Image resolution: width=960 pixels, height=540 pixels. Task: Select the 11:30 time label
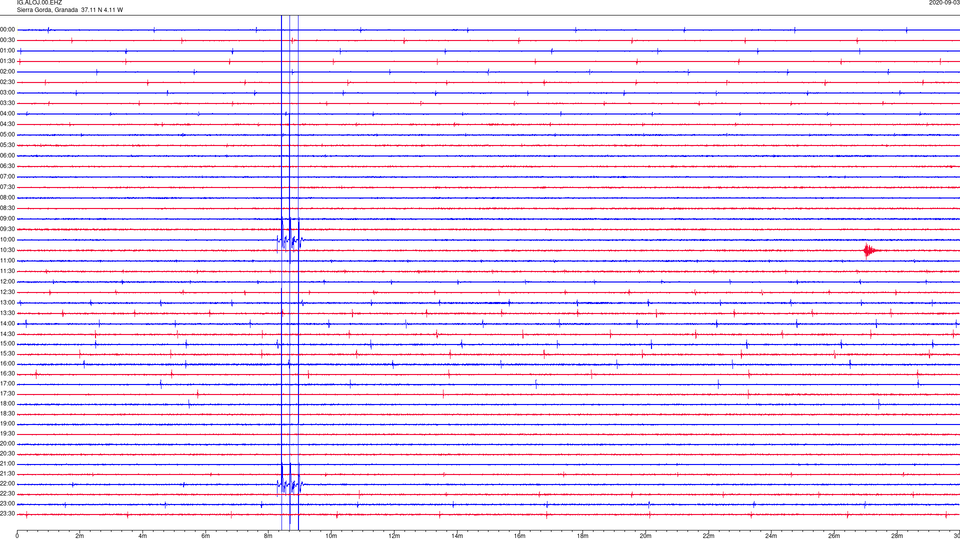click(x=8, y=271)
